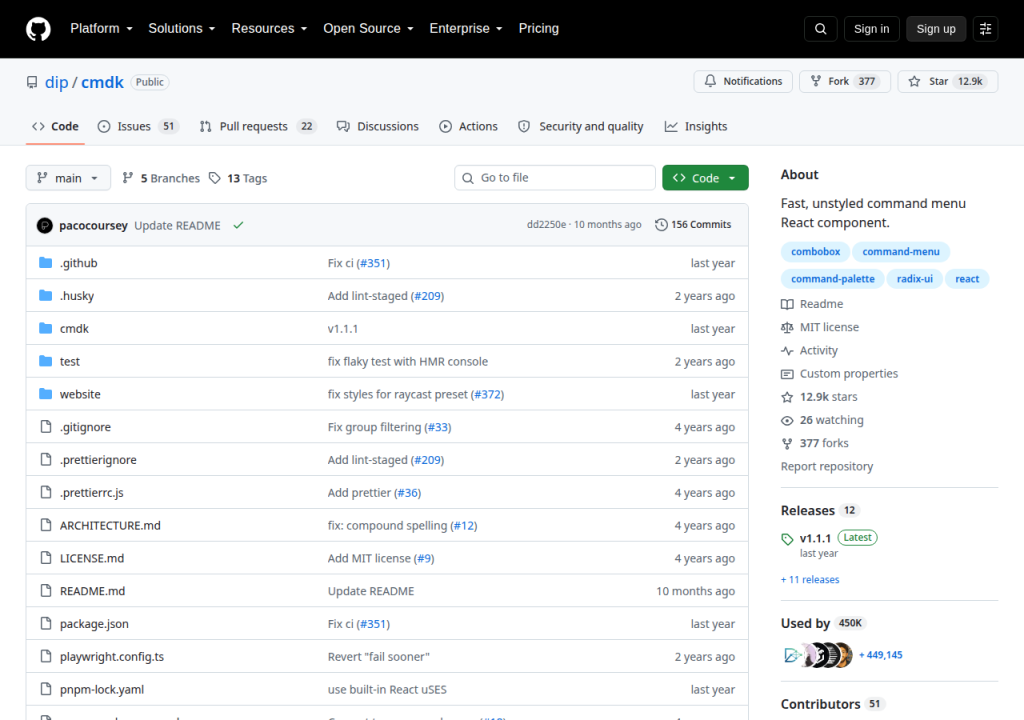Open the search magnifier in header

click(820, 29)
